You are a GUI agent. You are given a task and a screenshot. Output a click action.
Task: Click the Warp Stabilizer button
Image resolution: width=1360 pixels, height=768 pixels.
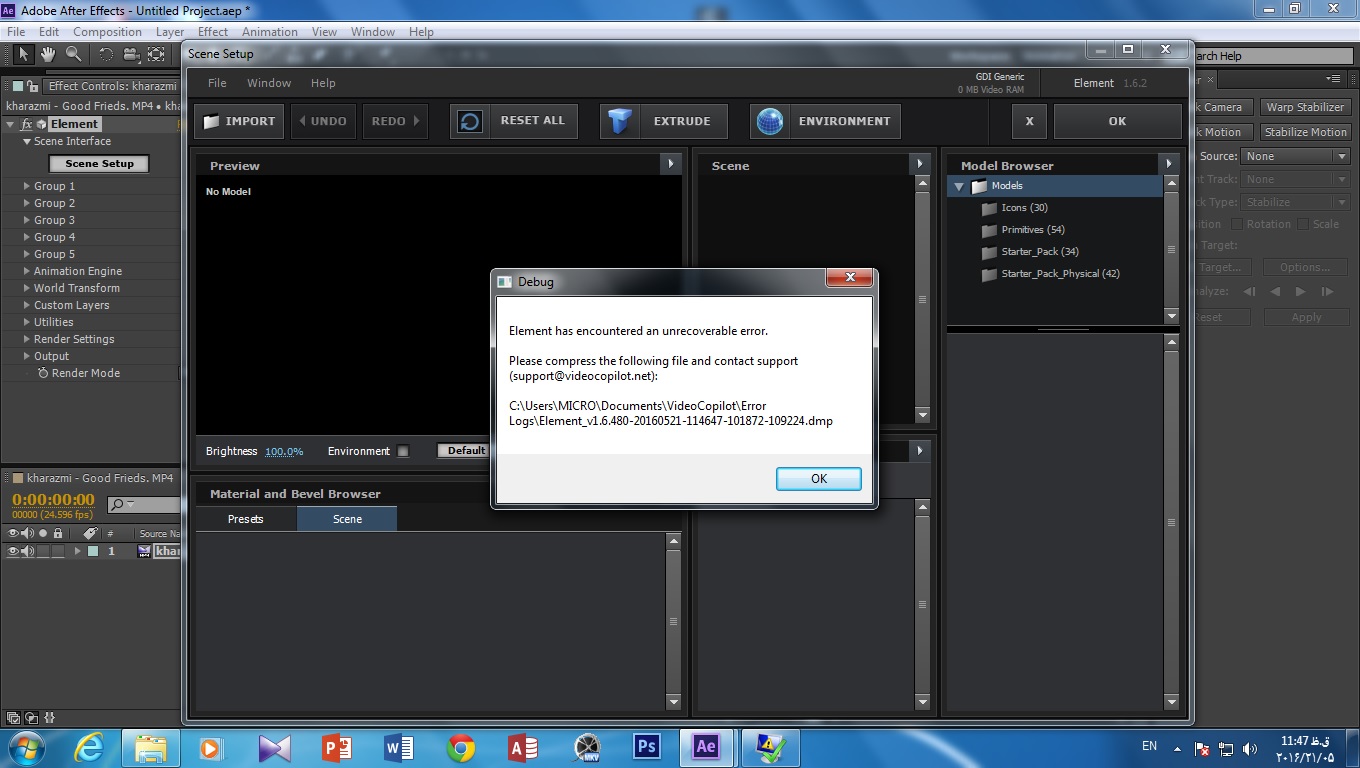click(x=1305, y=107)
